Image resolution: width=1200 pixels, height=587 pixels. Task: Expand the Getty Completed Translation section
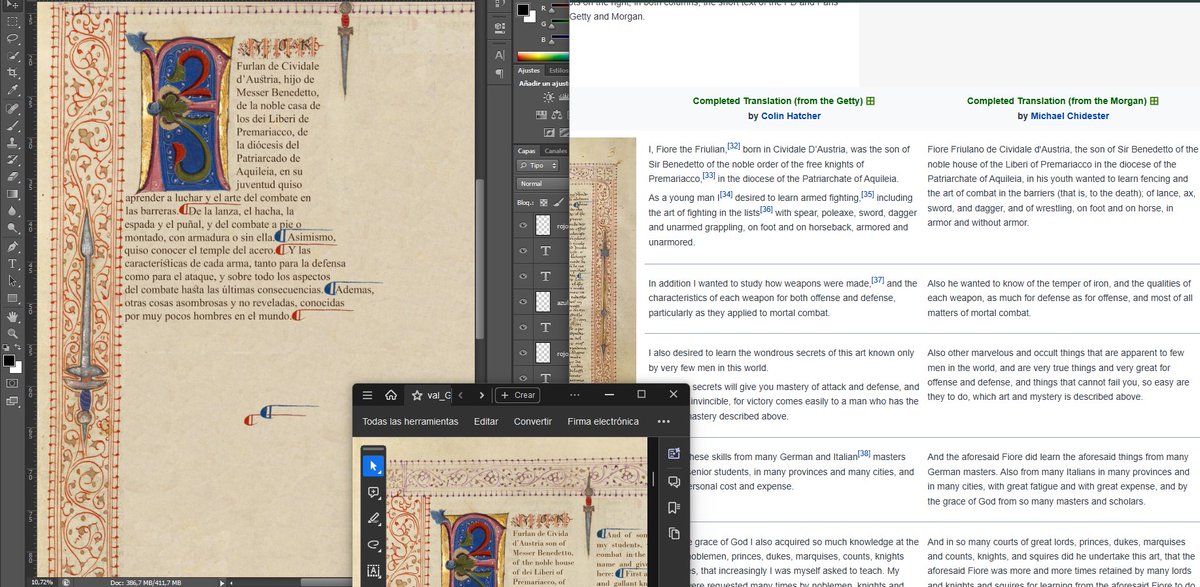(870, 101)
